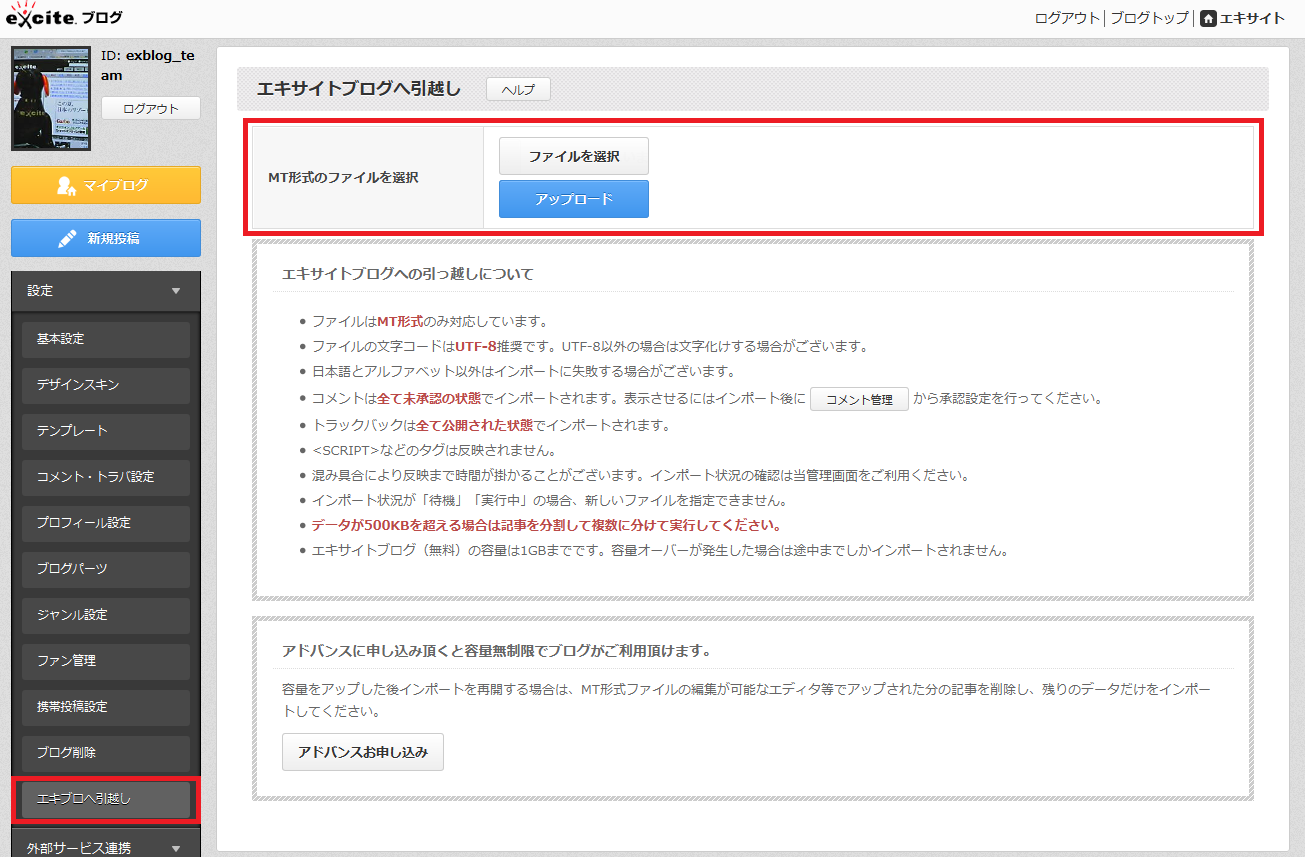Click アドバンスお申し込み button
1305x857 pixels.
click(363, 752)
